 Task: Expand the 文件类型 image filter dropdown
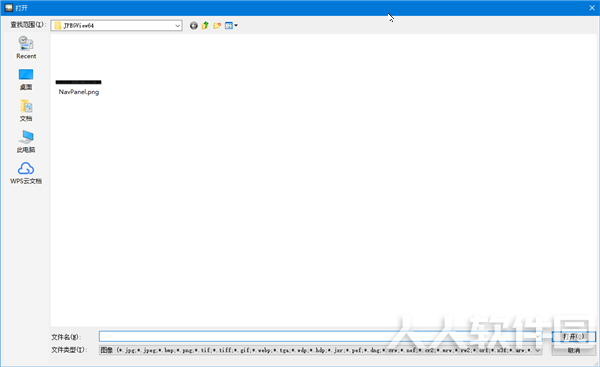(538, 350)
